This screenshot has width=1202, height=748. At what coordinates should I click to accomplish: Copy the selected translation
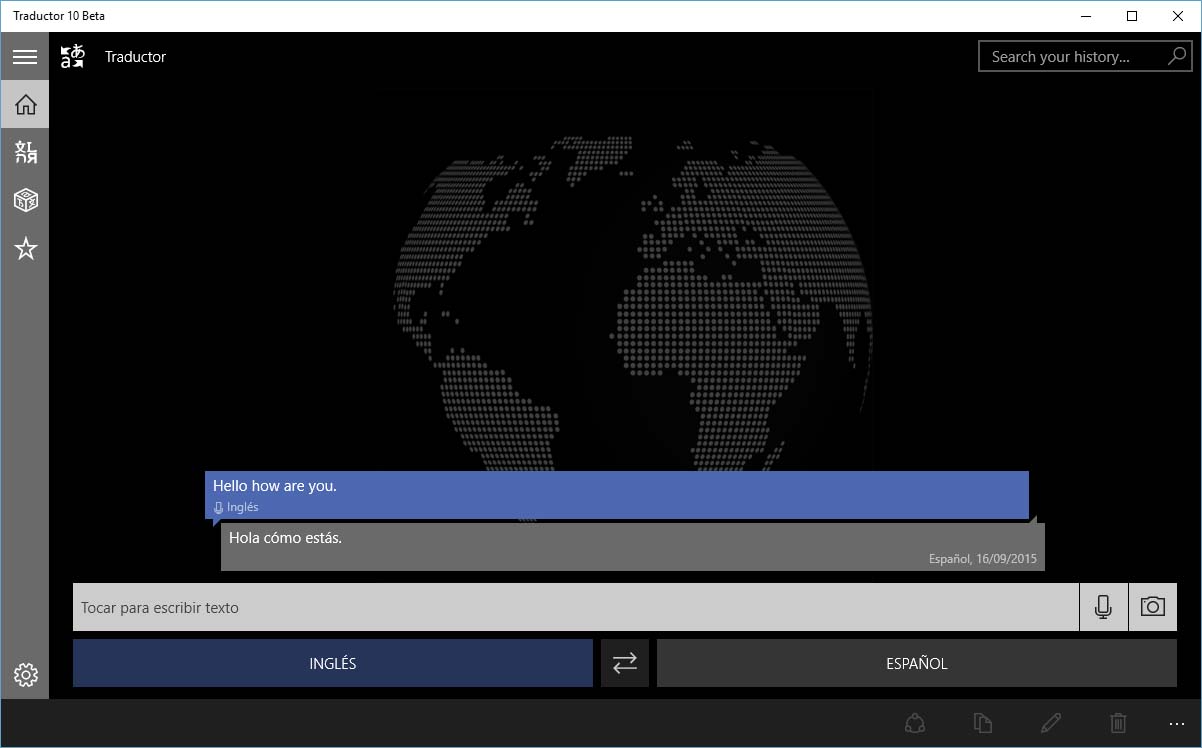(x=982, y=723)
